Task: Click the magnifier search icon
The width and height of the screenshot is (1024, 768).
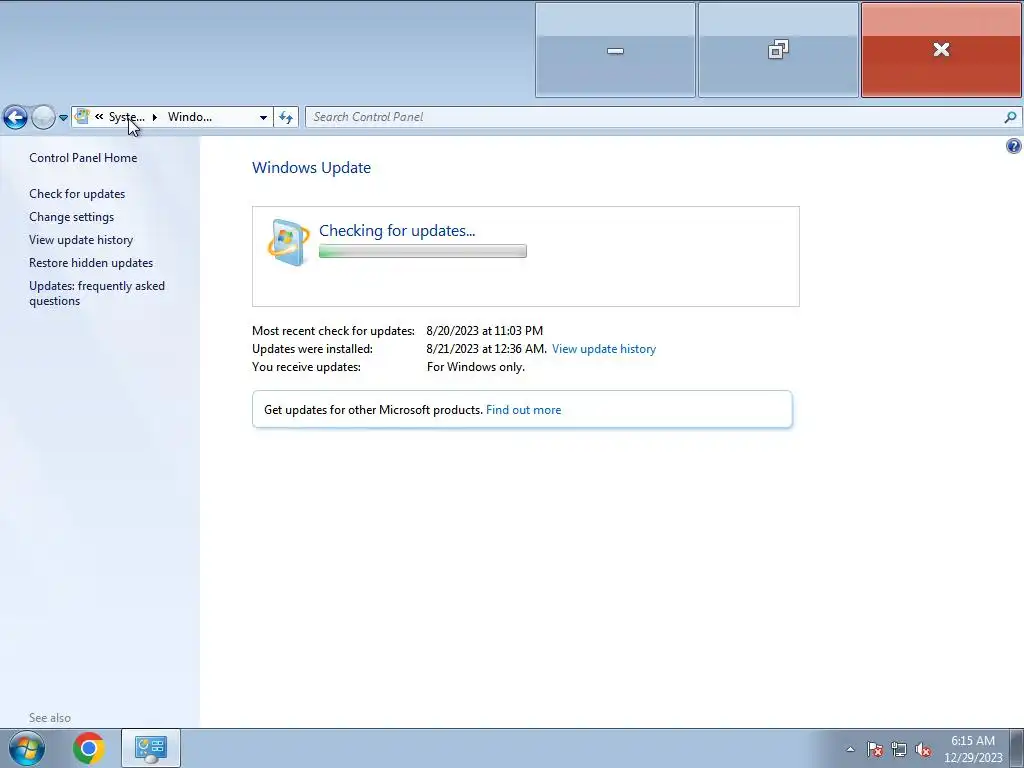Action: point(1010,117)
